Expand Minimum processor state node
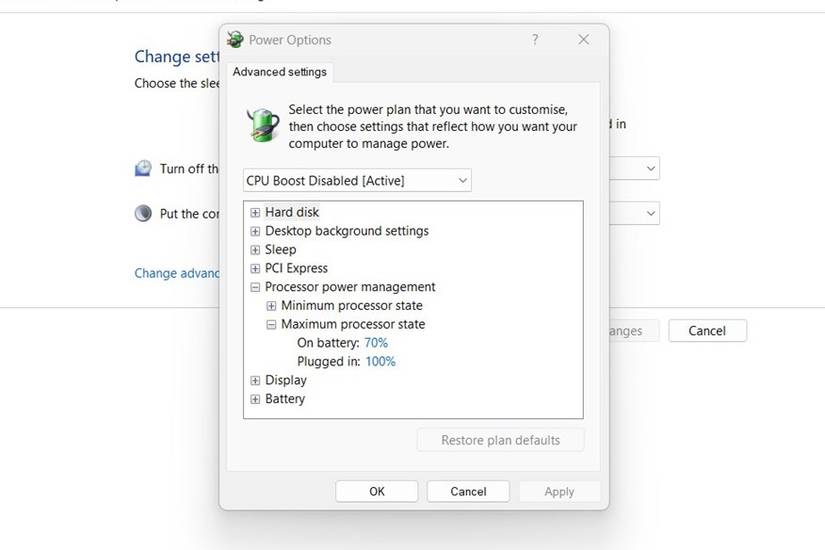 click(271, 306)
